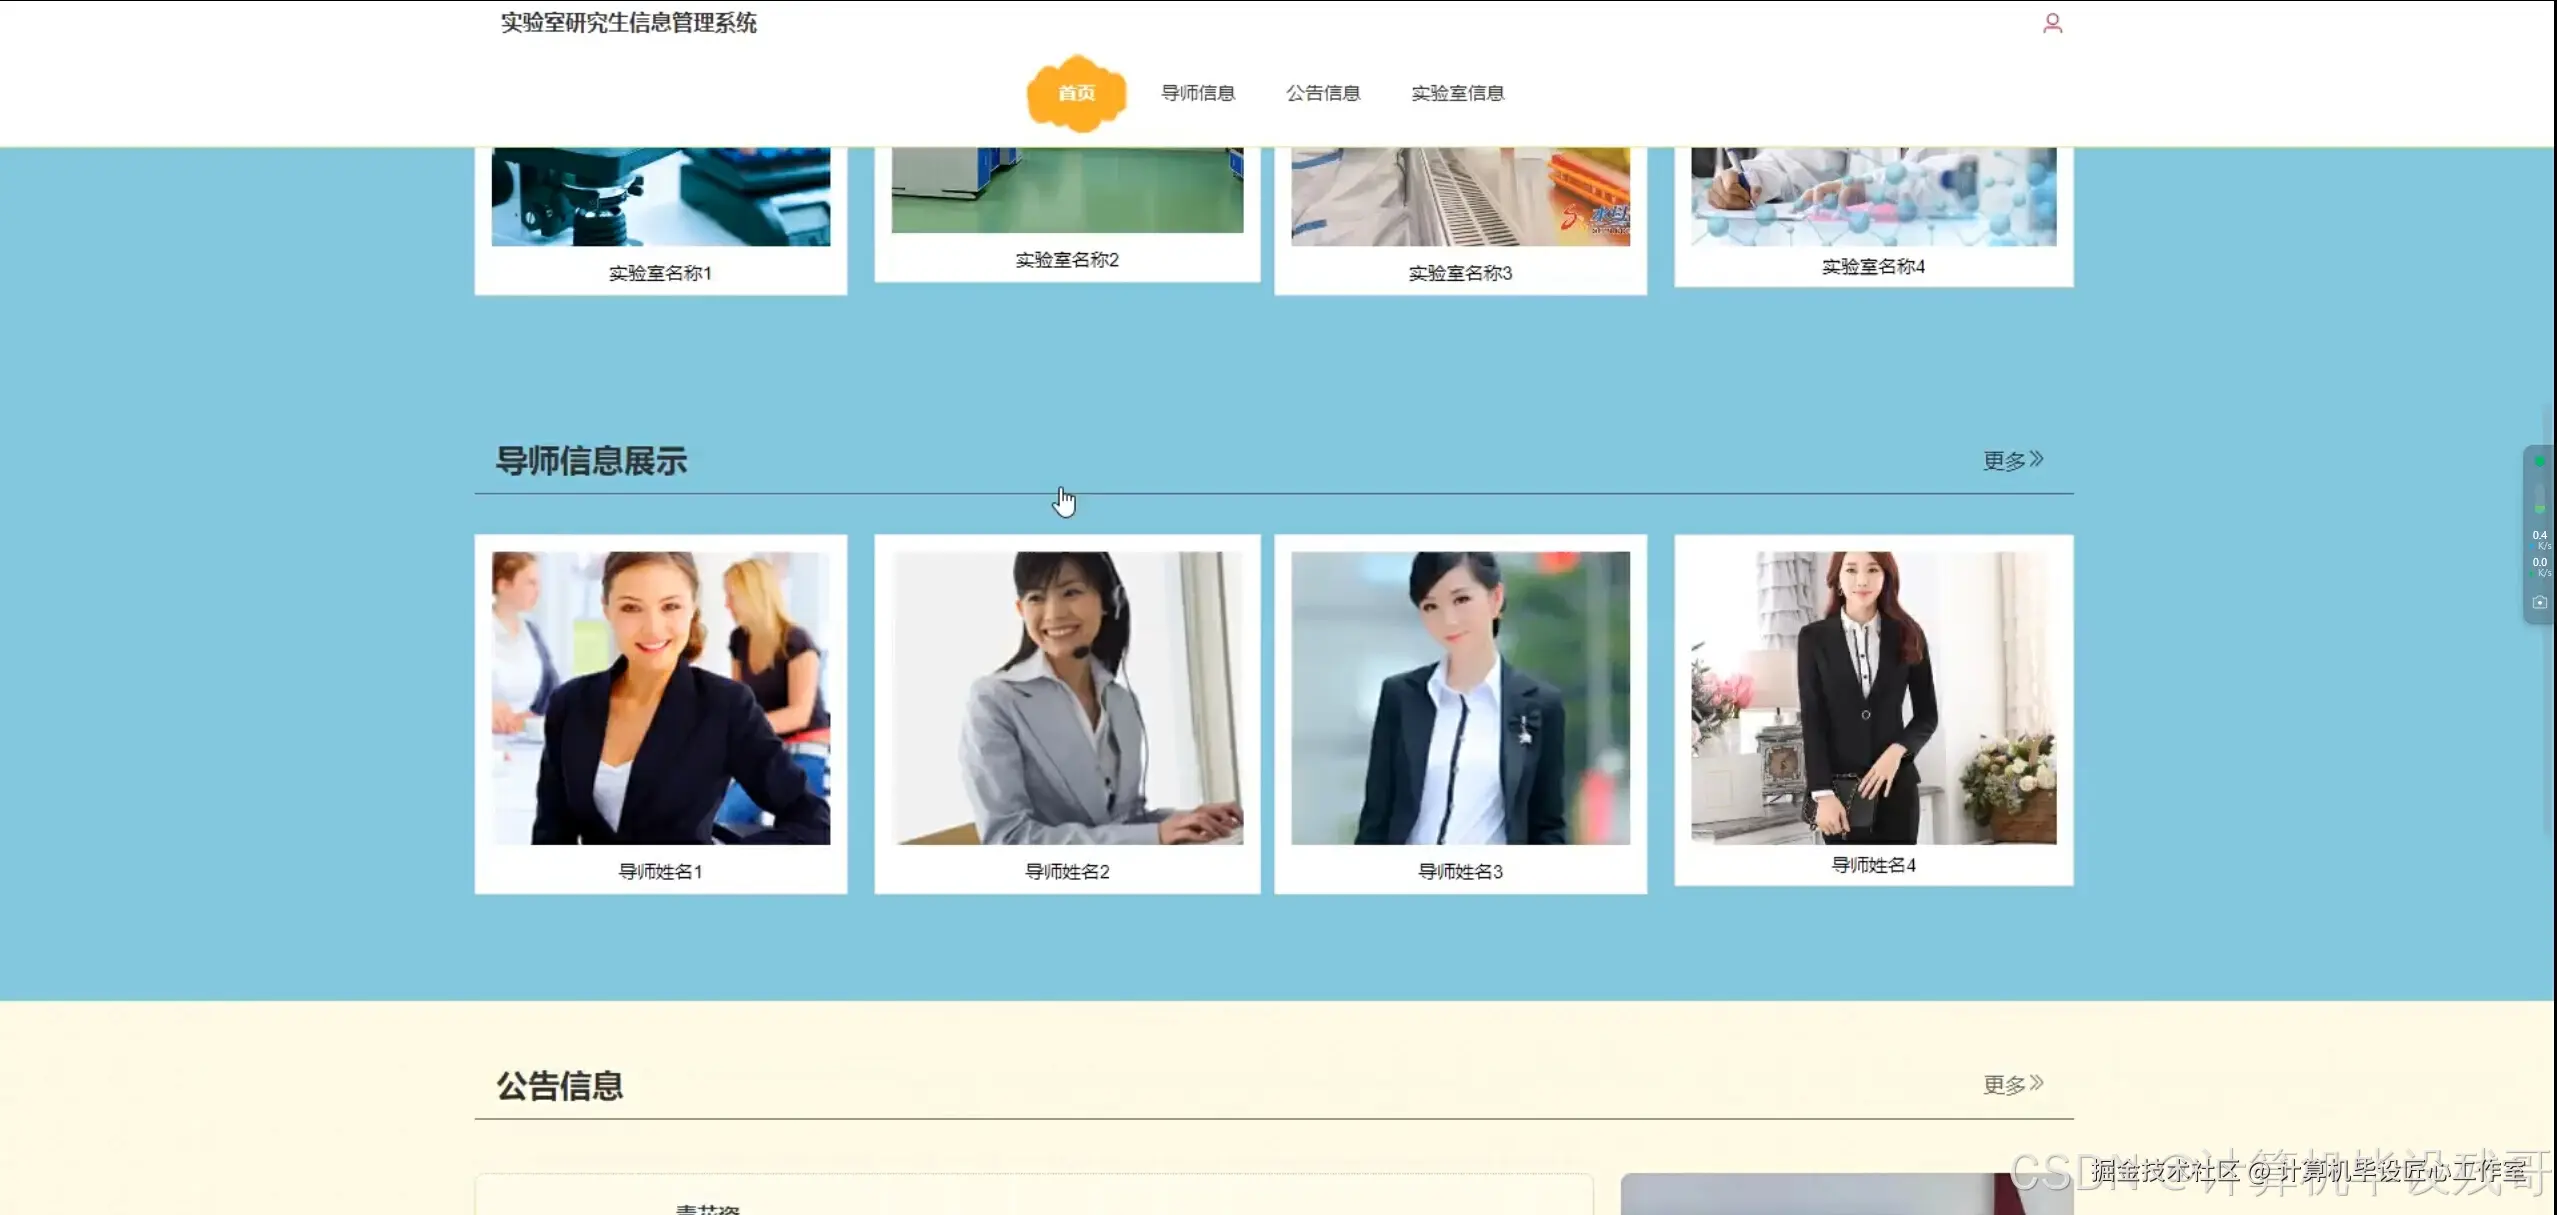Expand the 更多 chevron beside 公告信息 heading
The image size is (2557, 1215).
[x=2038, y=1081]
